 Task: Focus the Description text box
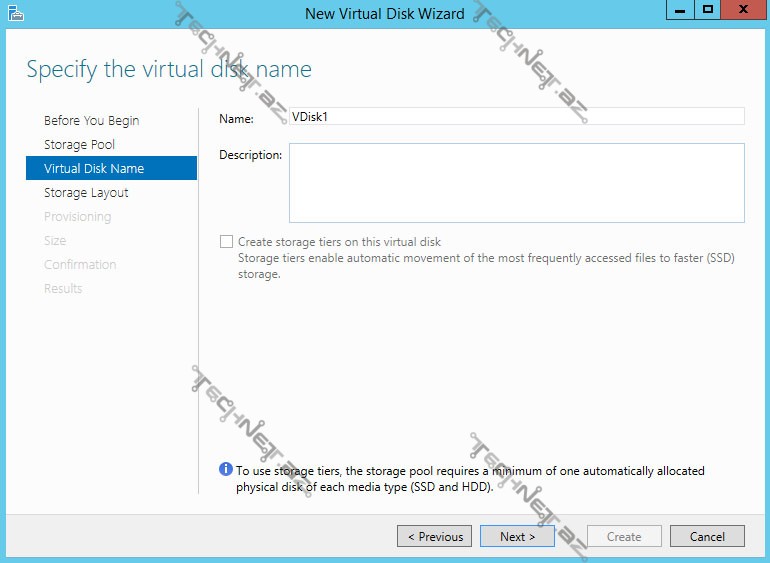[516, 183]
